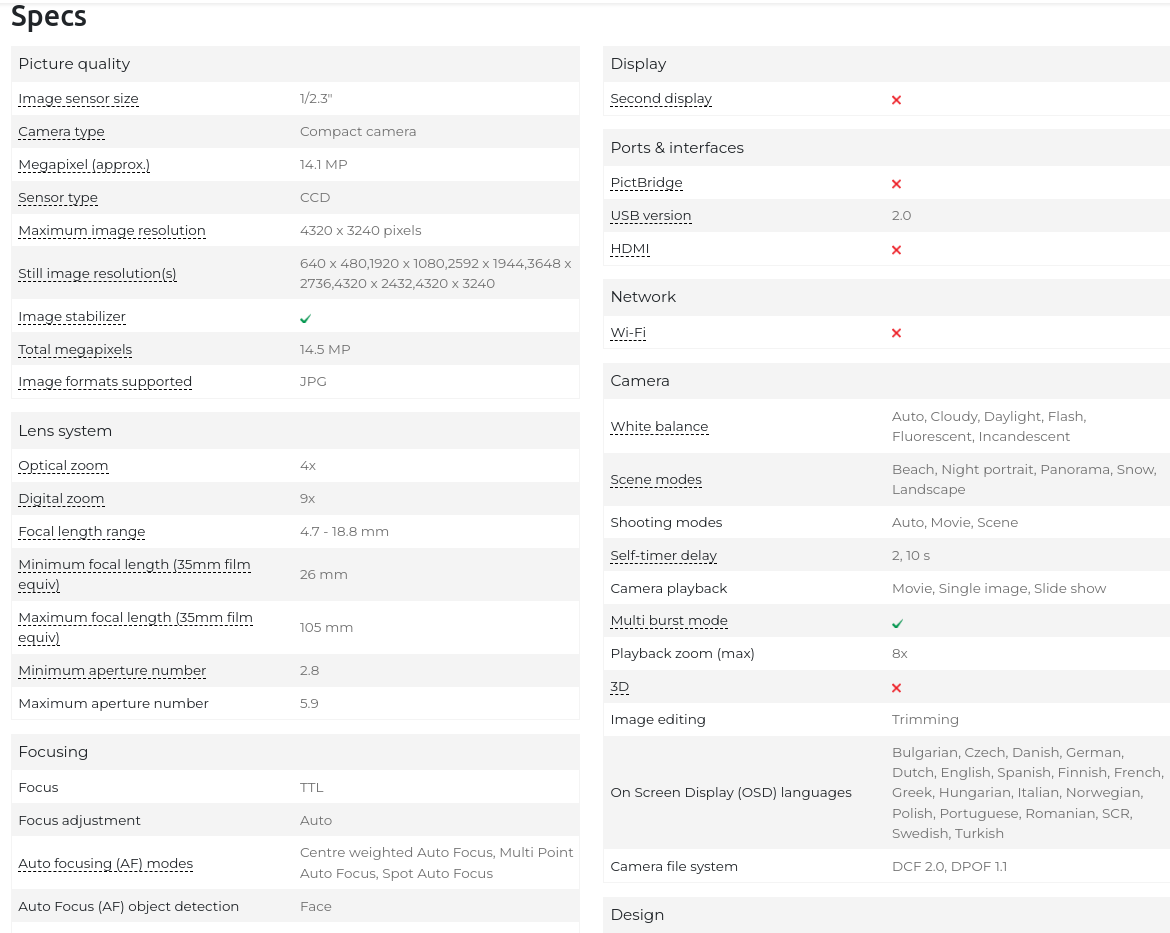This screenshot has width=1170, height=933.
Task: Click the red X beside PictBridge
Action: (x=896, y=184)
